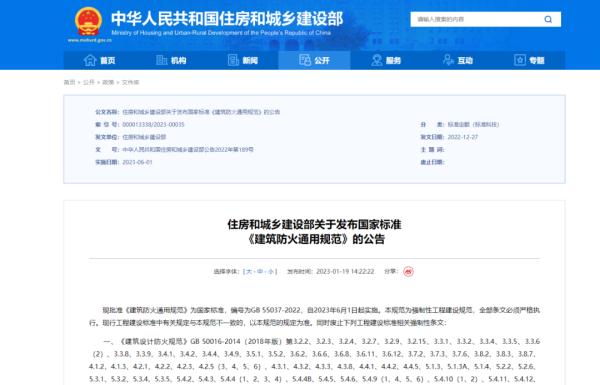Open the 互动 navigation tab
Image resolution: width=600 pixels, height=385 pixels.
458,60
